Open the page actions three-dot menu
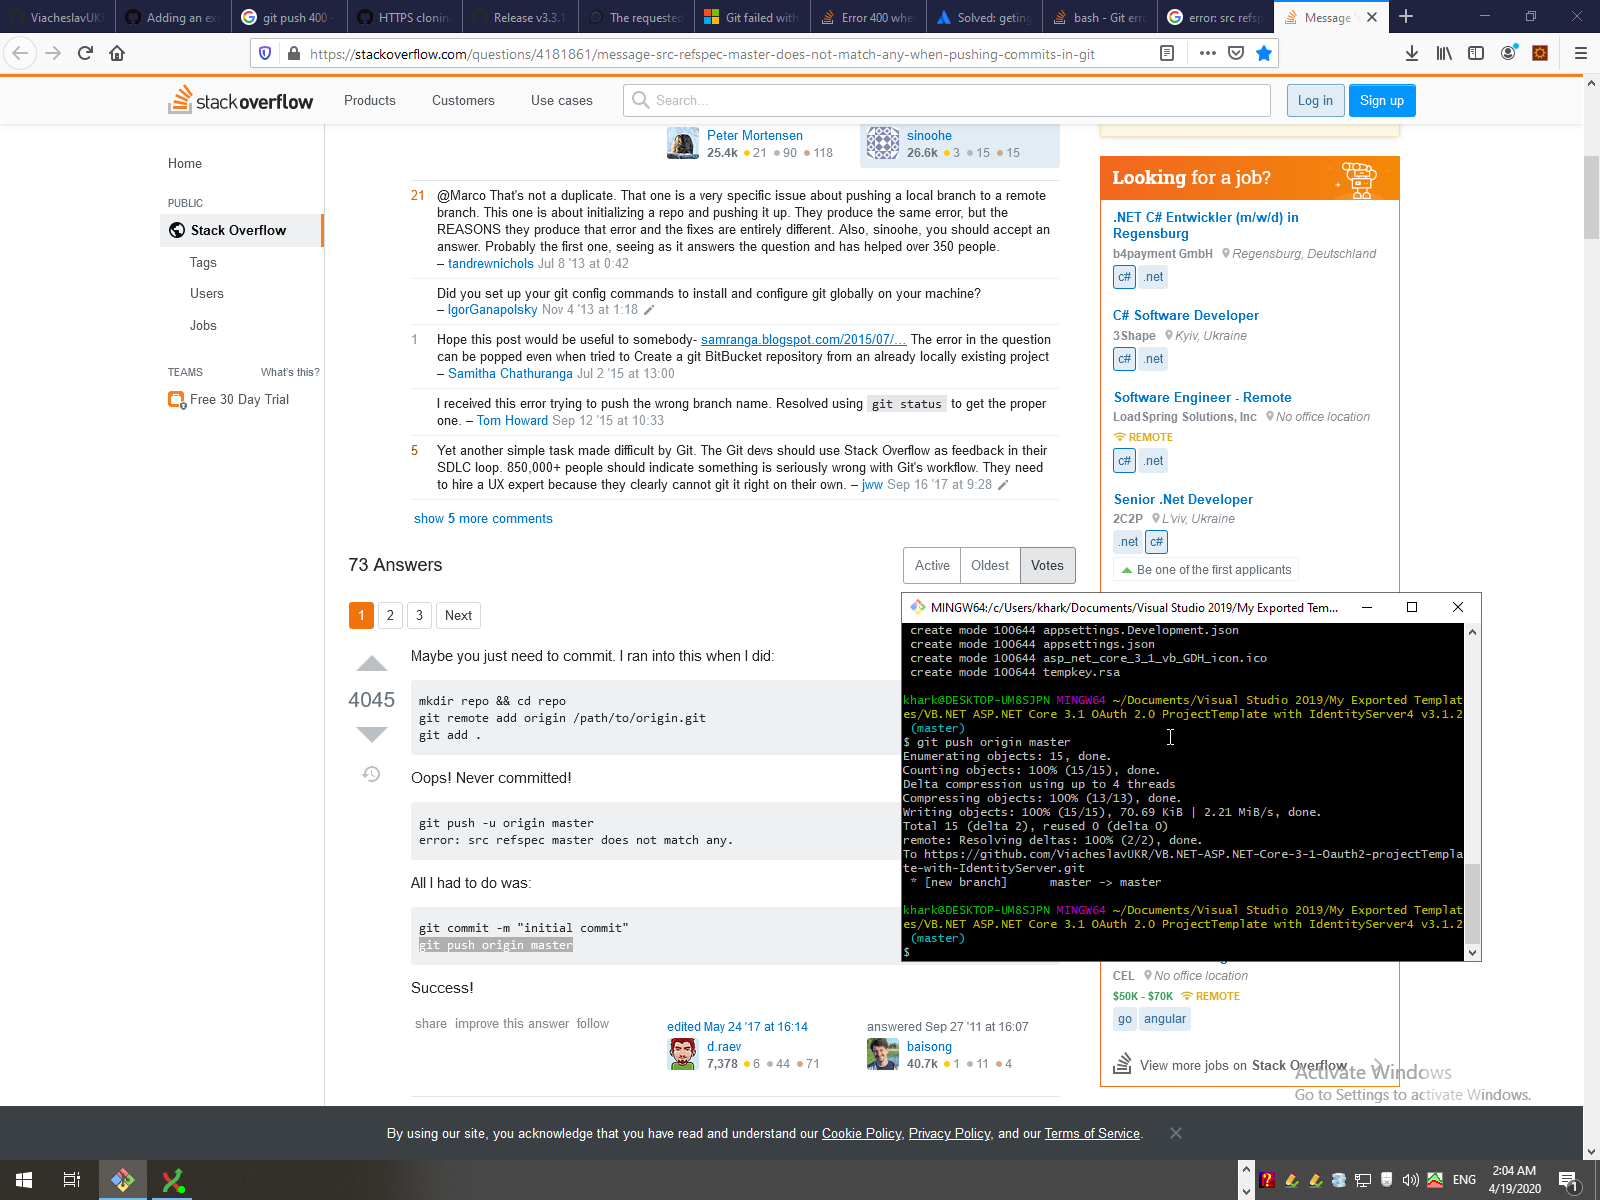 [1208, 53]
